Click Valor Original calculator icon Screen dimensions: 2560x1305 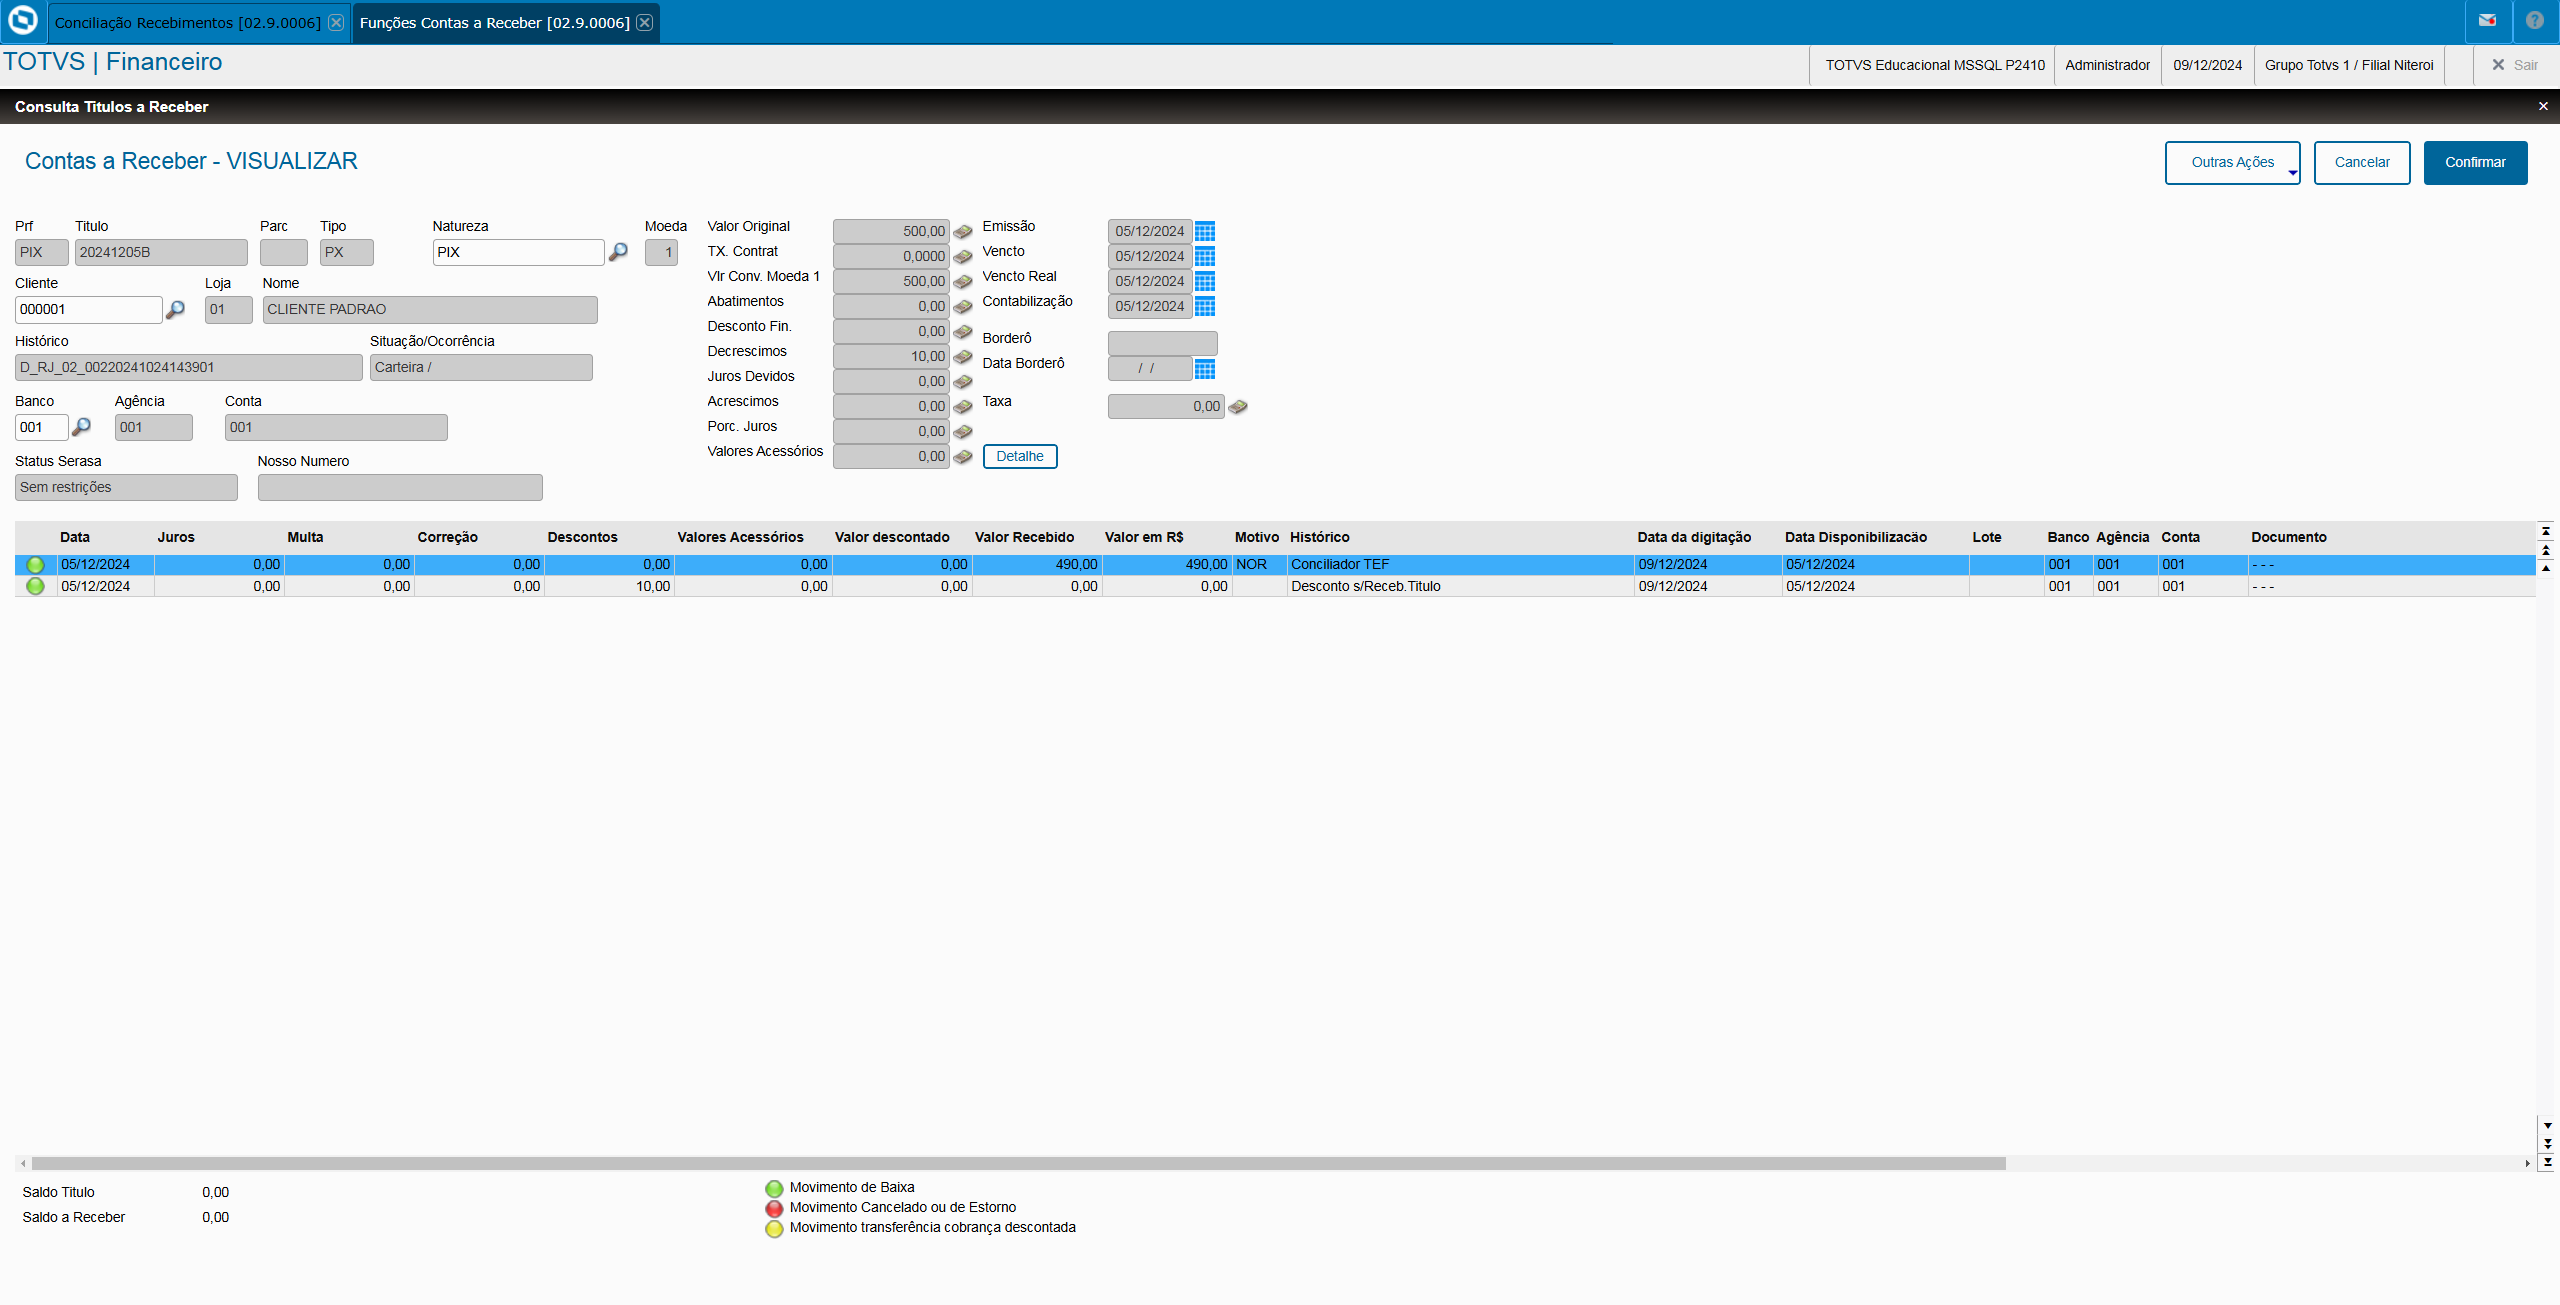click(963, 231)
